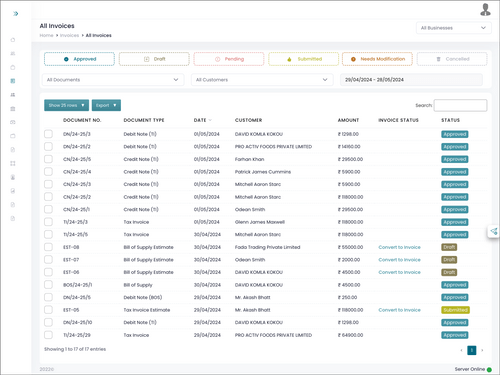Filter by Submitted status tab

[x=303, y=59]
